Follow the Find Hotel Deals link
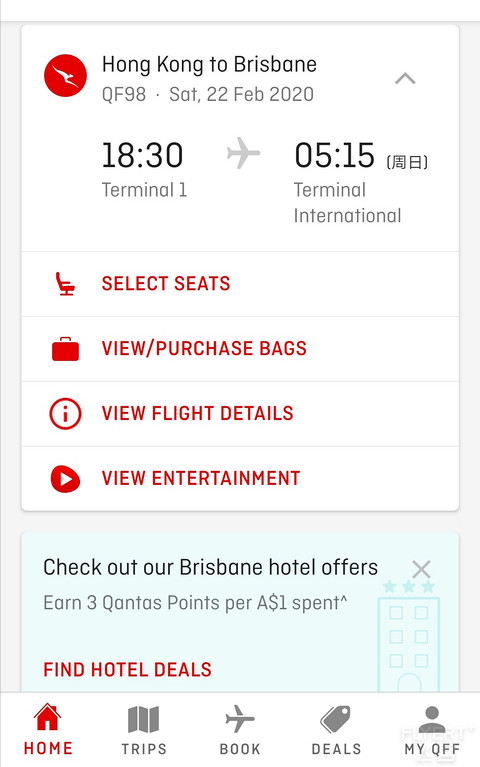This screenshot has height=767, width=480. pos(127,669)
